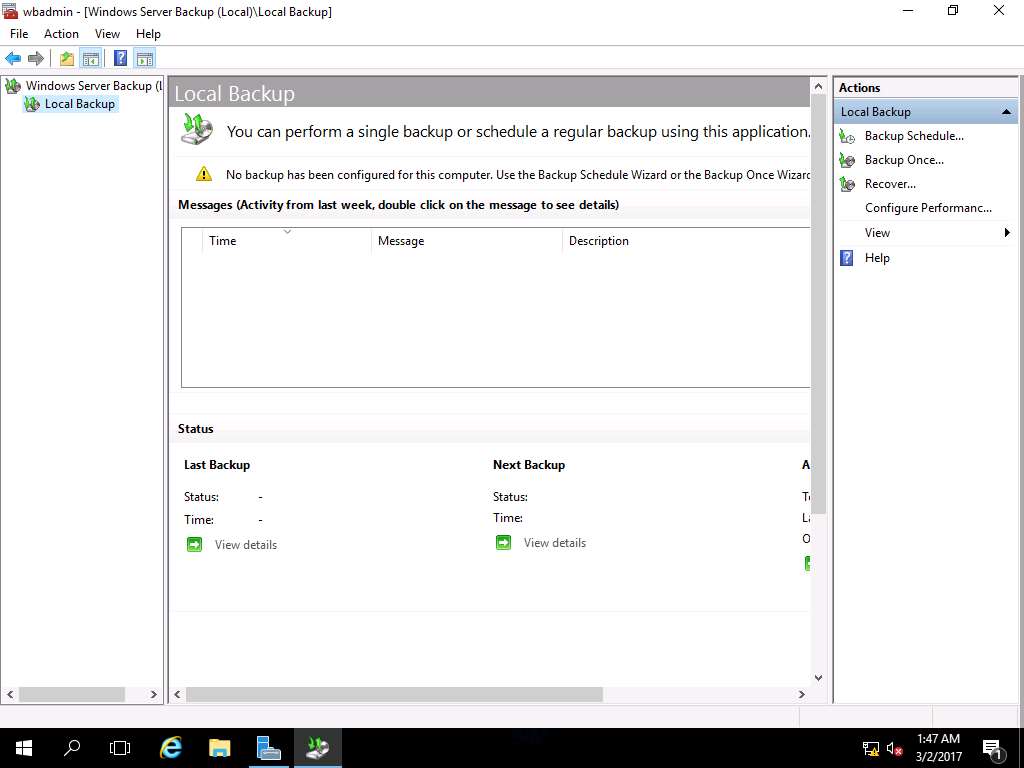Open the Help menu
The width and height of the screenshot is (1024, 768).
tap(148, 34)
